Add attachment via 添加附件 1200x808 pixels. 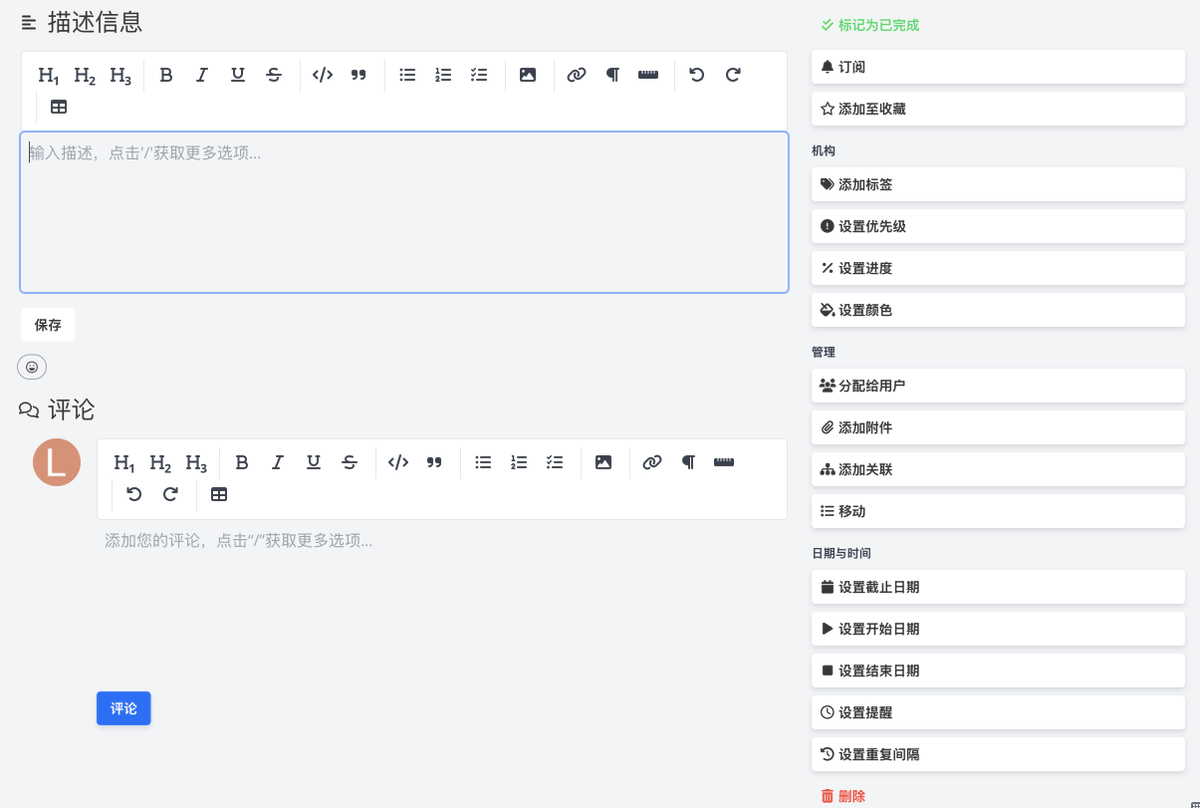998,428
